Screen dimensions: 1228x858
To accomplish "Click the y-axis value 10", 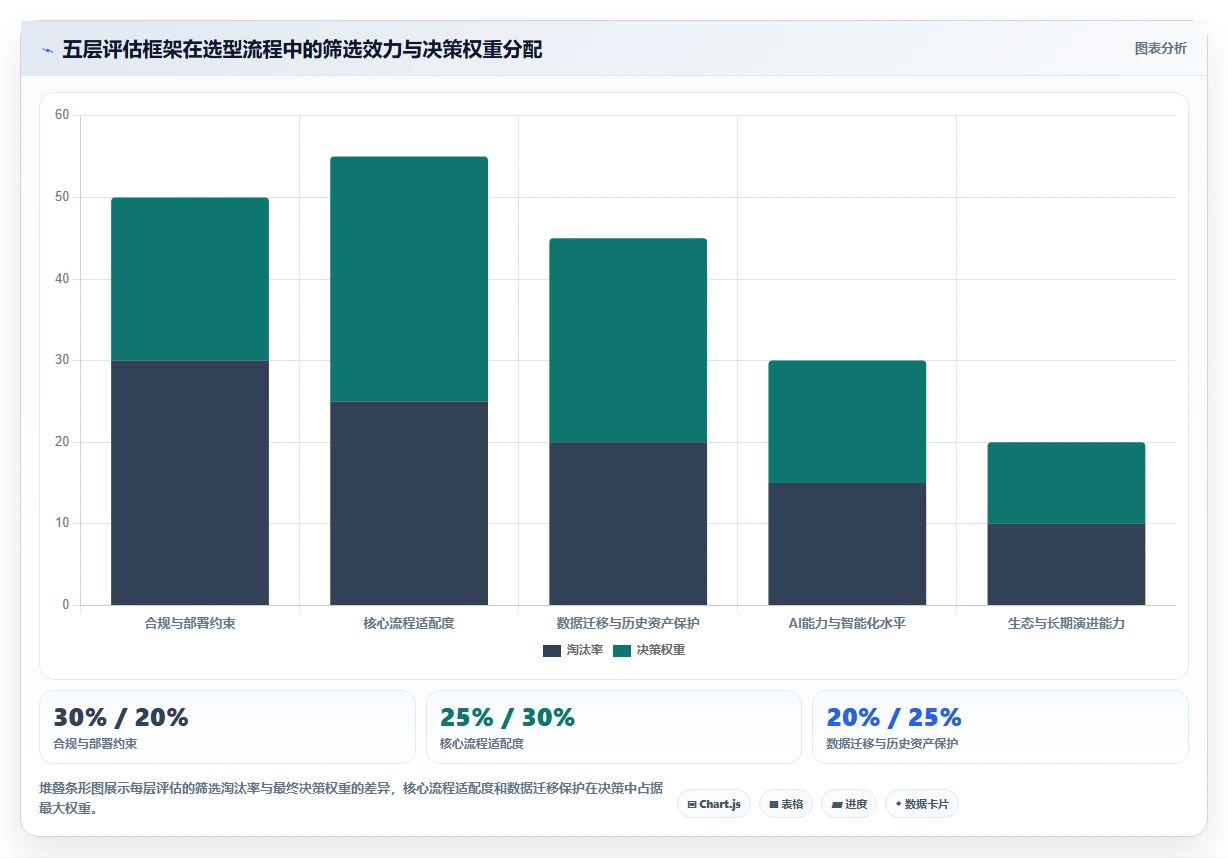I will point(62,523).
